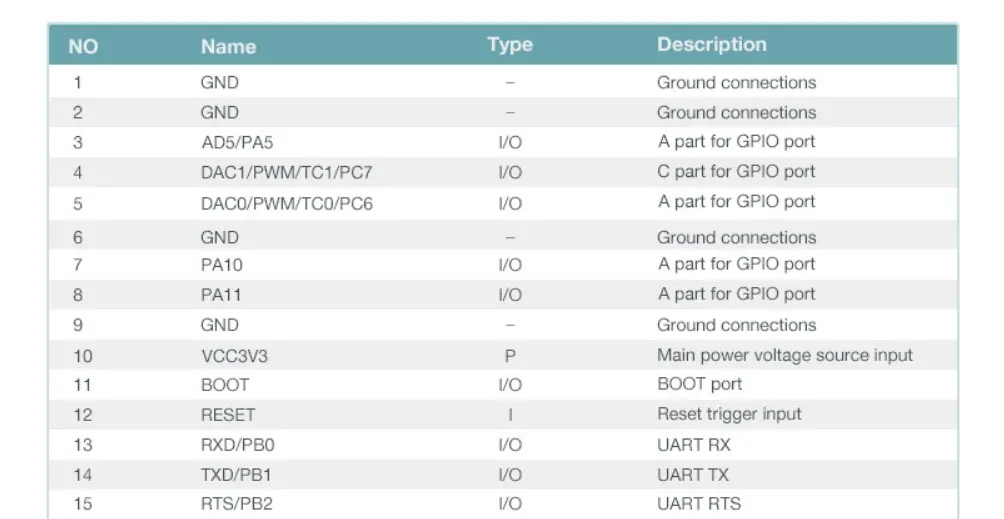Screen dimensions: 1004x519
Task: Click the VCC3V3 pin name
Action: (234, 356)
